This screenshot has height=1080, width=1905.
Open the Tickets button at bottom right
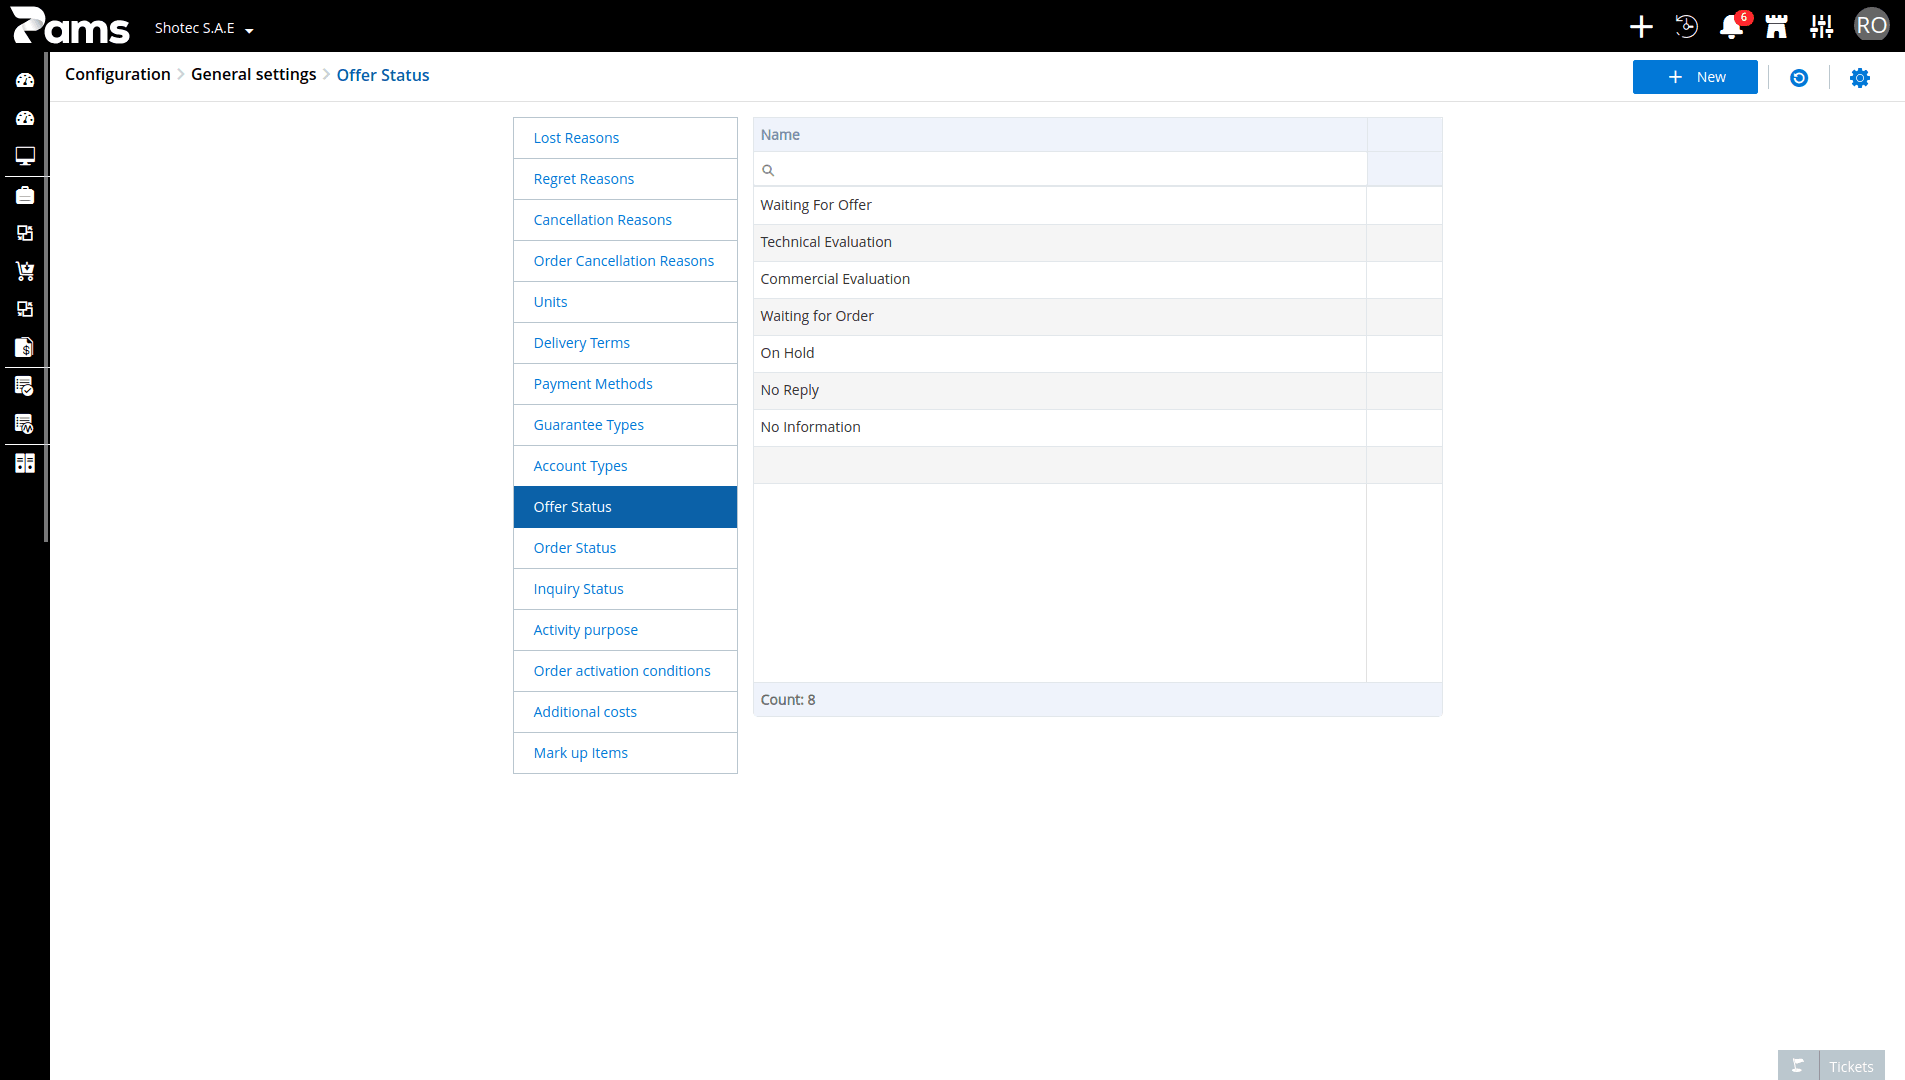coord(1831,1066)
